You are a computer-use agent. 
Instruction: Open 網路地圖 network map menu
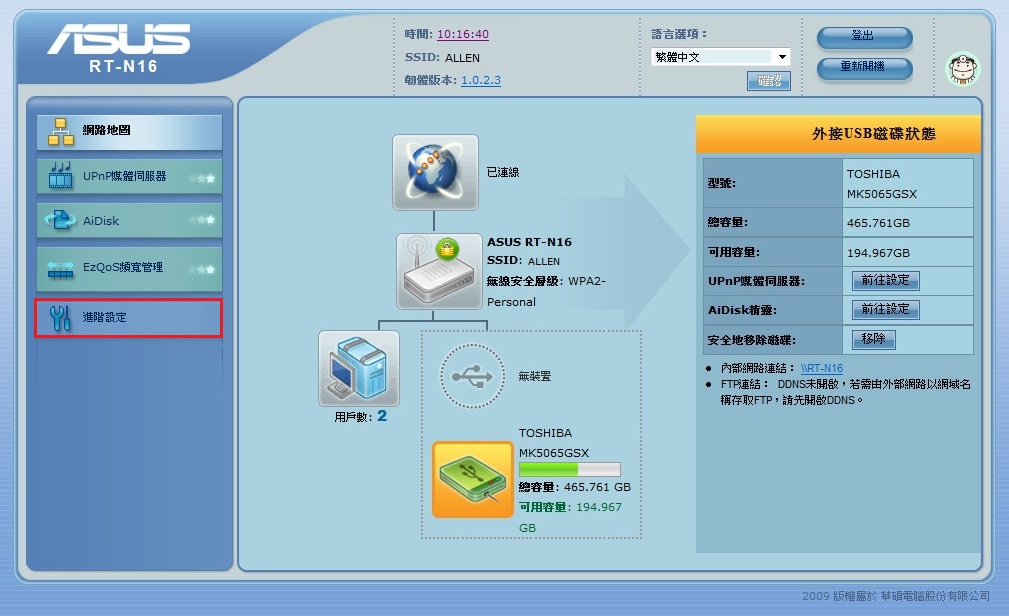tap(129, 132)
